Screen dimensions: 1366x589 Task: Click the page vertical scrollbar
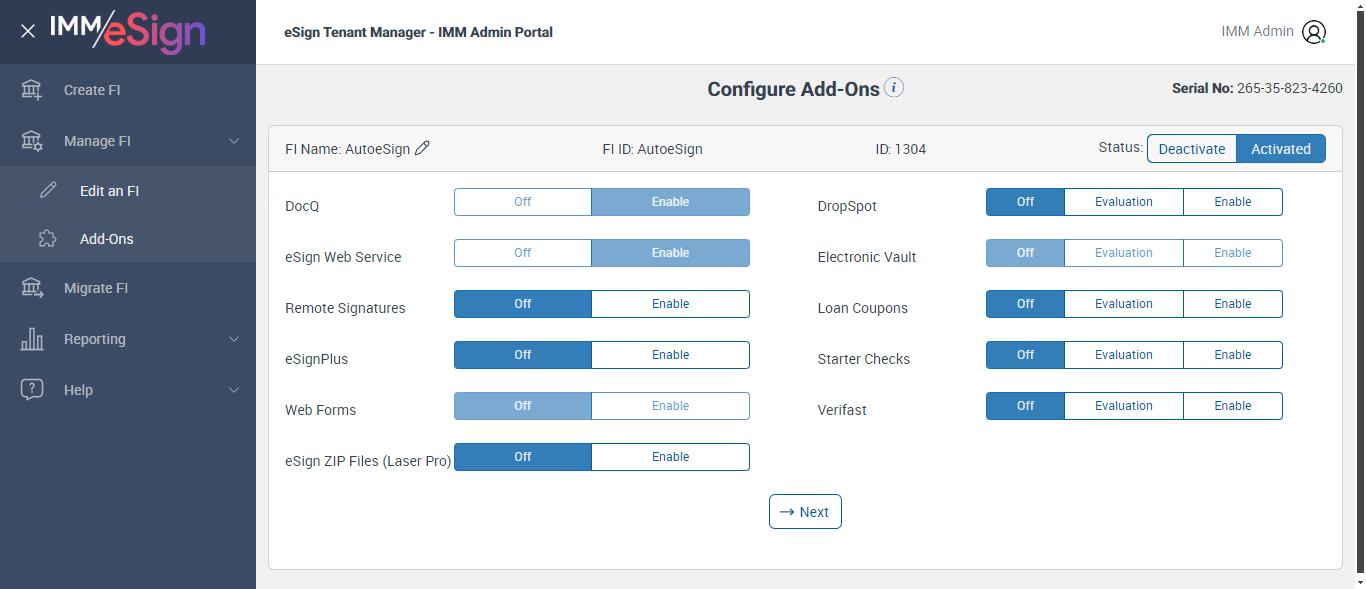pyautogui.click(x=1359, y=300)
